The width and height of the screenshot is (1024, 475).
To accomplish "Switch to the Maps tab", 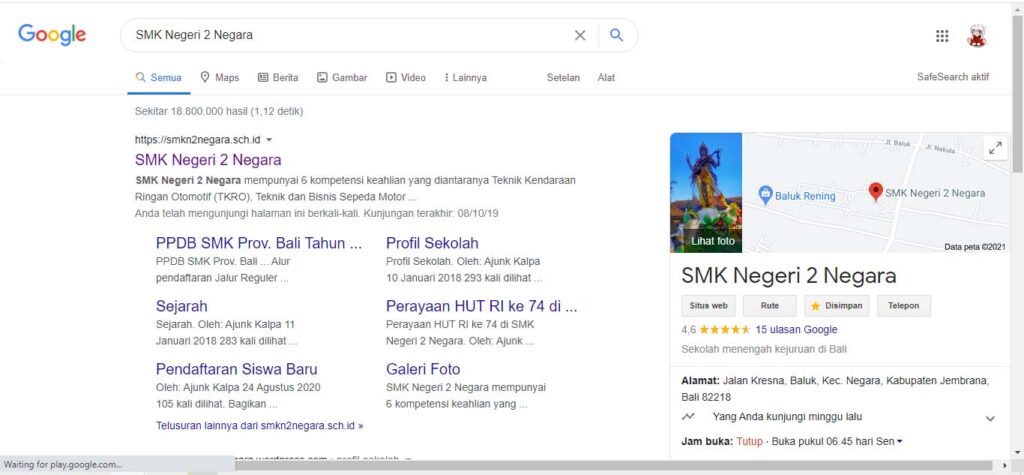I will 220,77.
